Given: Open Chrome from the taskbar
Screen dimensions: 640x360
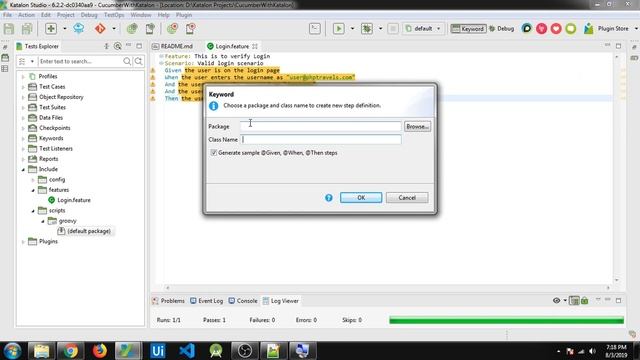Looking at the screenshot, I should [70, 351].
